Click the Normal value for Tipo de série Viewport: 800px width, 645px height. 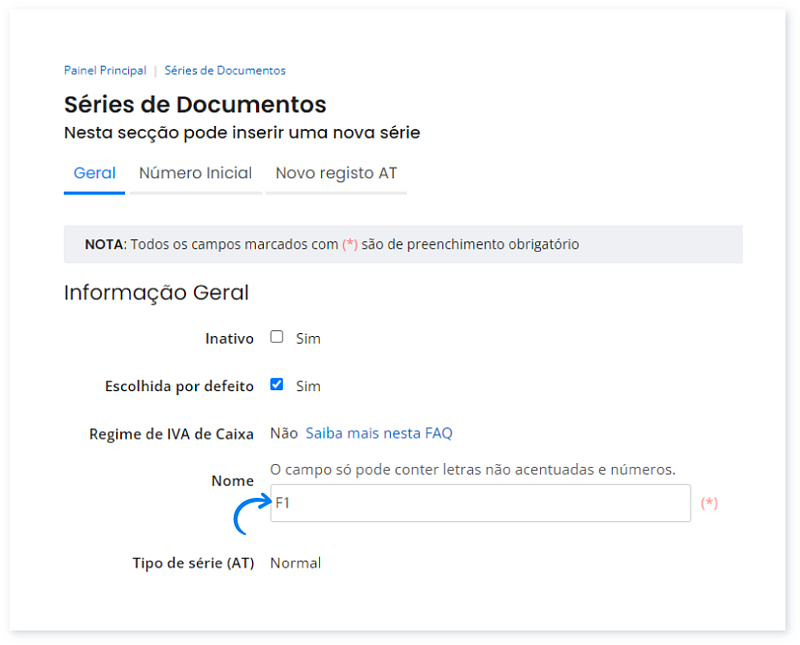[295, 563]
